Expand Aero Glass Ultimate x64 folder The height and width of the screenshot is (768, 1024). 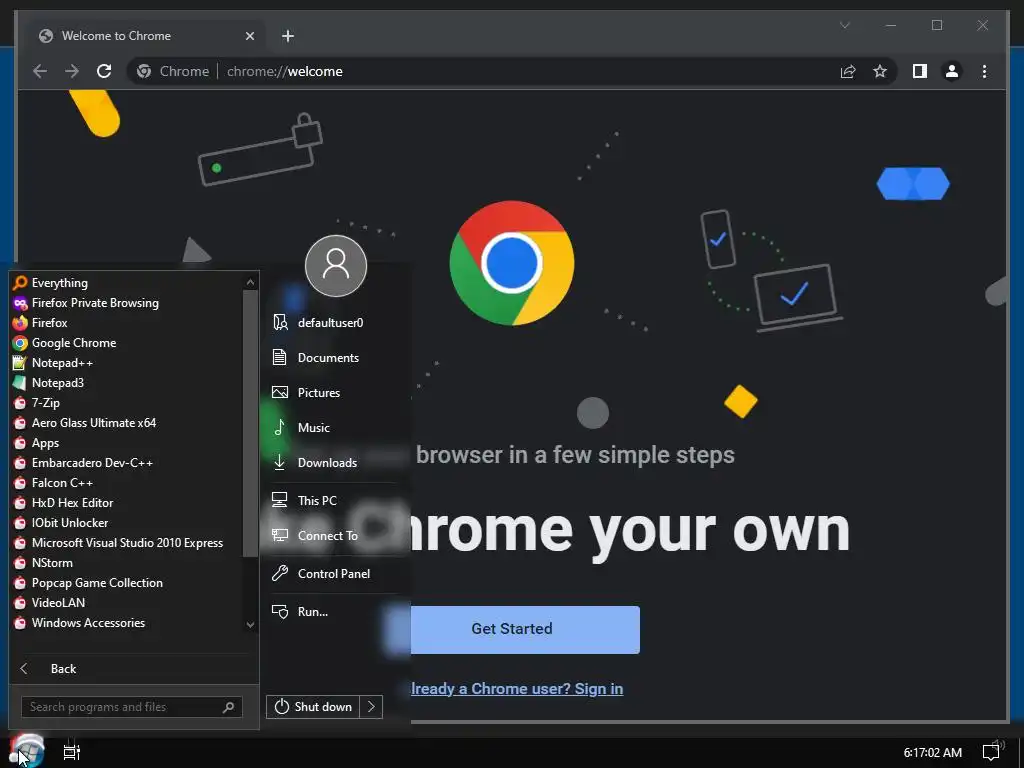(x=127, y=423)
